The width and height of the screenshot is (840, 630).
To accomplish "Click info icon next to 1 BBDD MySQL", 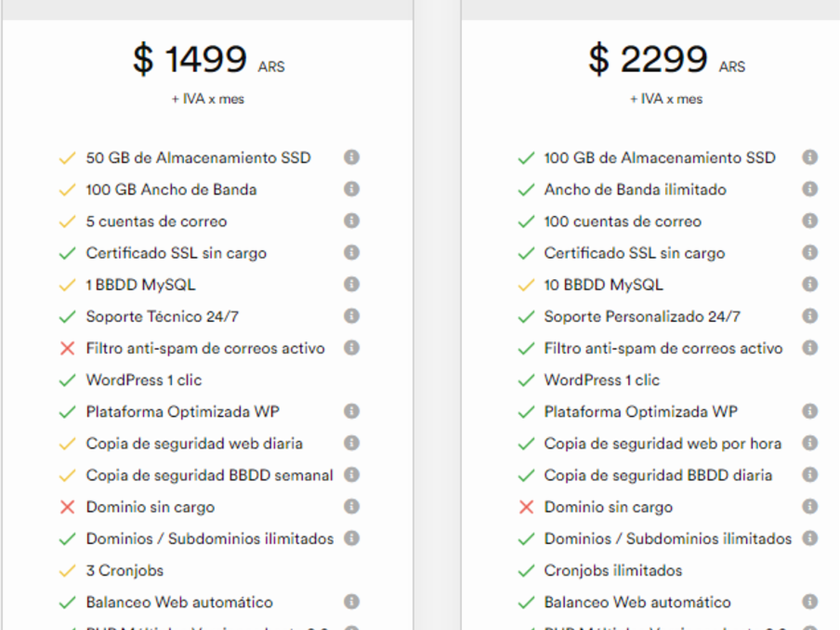I will point(352,284).
